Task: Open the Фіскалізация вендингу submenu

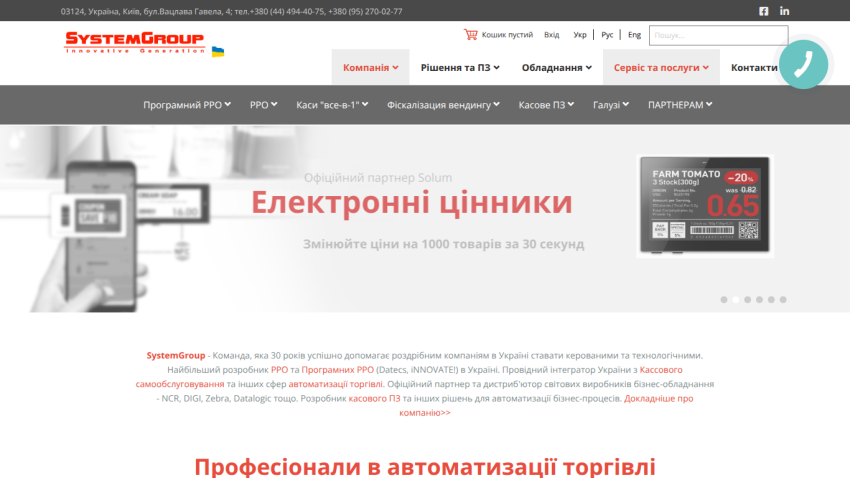Action: (443, 105)
